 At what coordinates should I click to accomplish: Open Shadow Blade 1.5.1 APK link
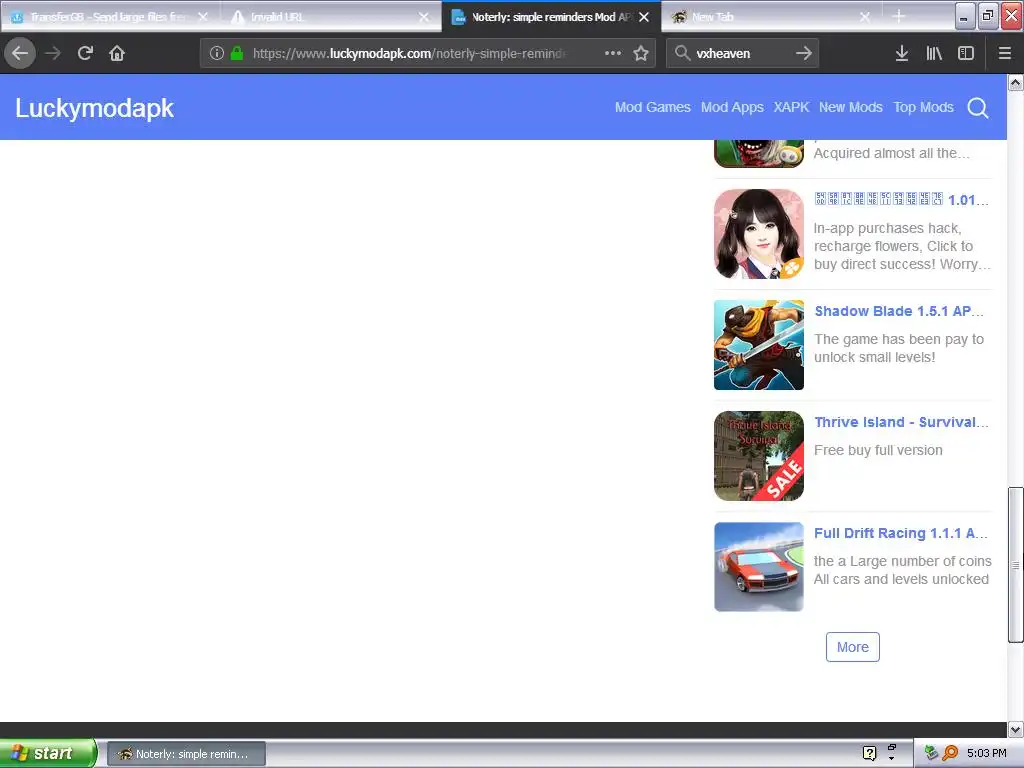[x=899, y=311]
